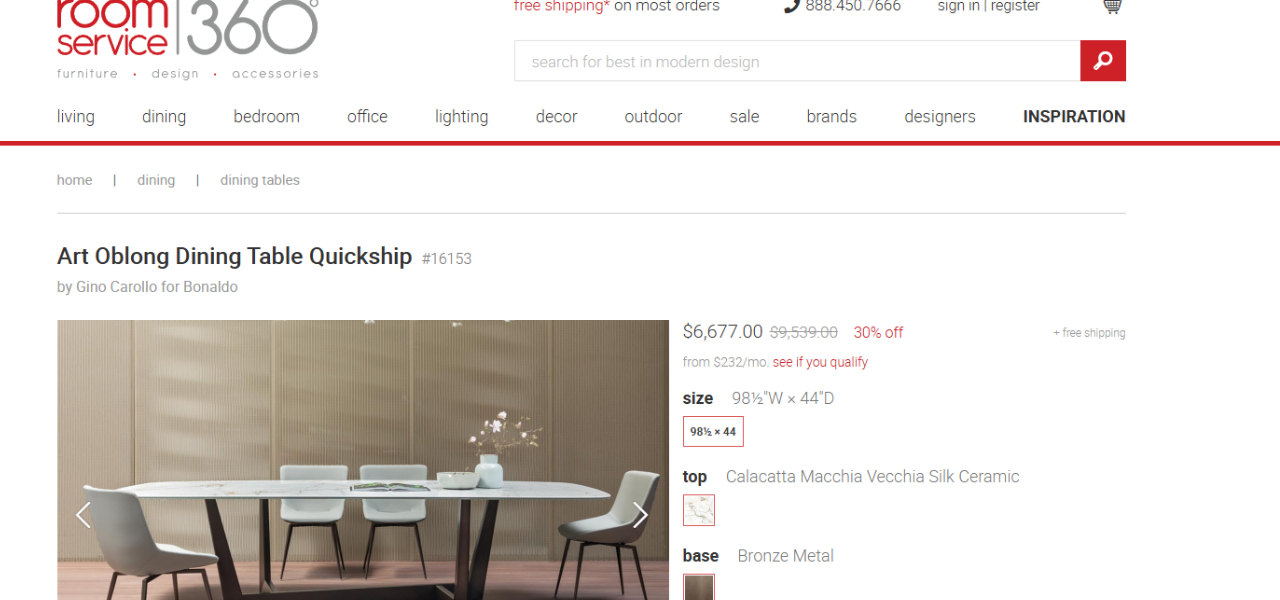The image size is (1280, 600).
Task: Expand the outdoor category menu
Action: (x=653, y=116)
